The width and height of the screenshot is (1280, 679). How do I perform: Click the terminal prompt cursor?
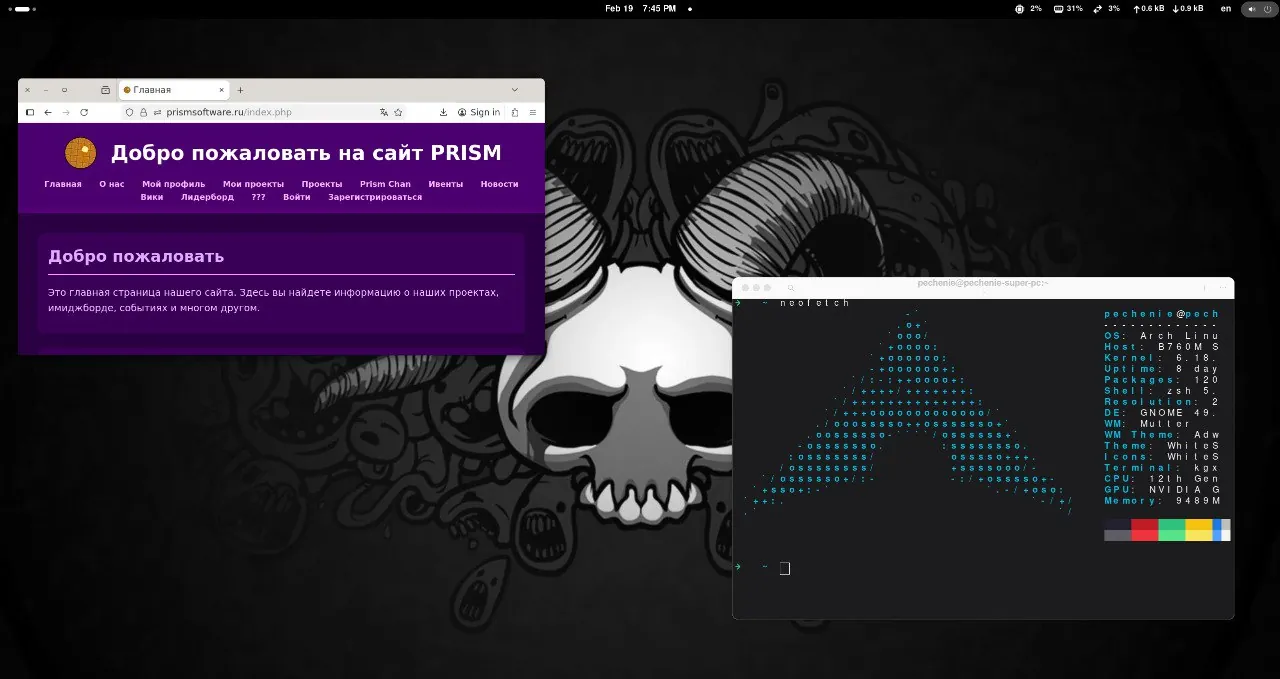click(x=785, y=568)
